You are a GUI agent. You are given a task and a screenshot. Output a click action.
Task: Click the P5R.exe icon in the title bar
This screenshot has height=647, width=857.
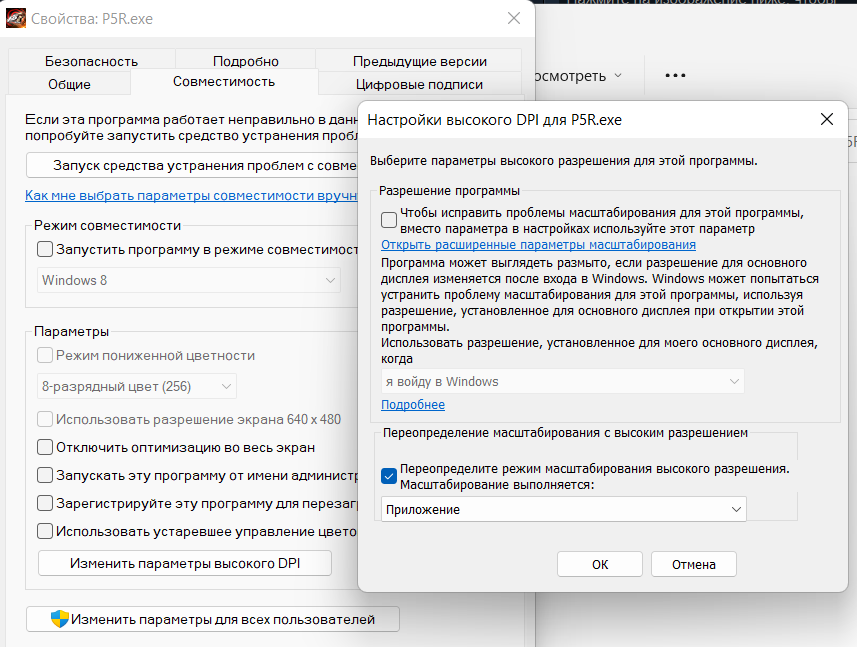pos(15,18)
